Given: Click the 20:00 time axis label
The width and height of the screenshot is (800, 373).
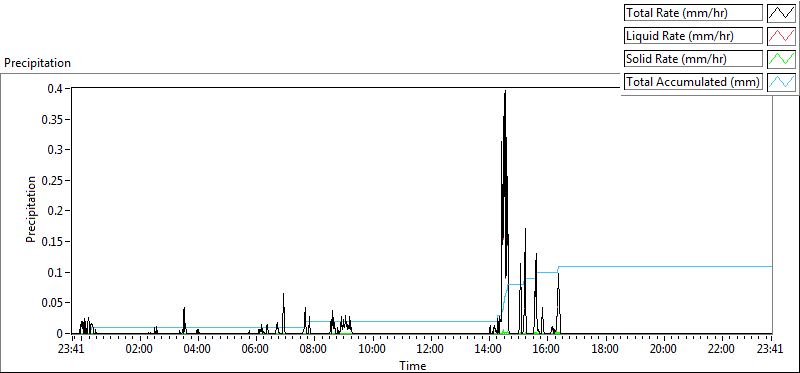Looking at the screenshot, I should tap(663, 350).
